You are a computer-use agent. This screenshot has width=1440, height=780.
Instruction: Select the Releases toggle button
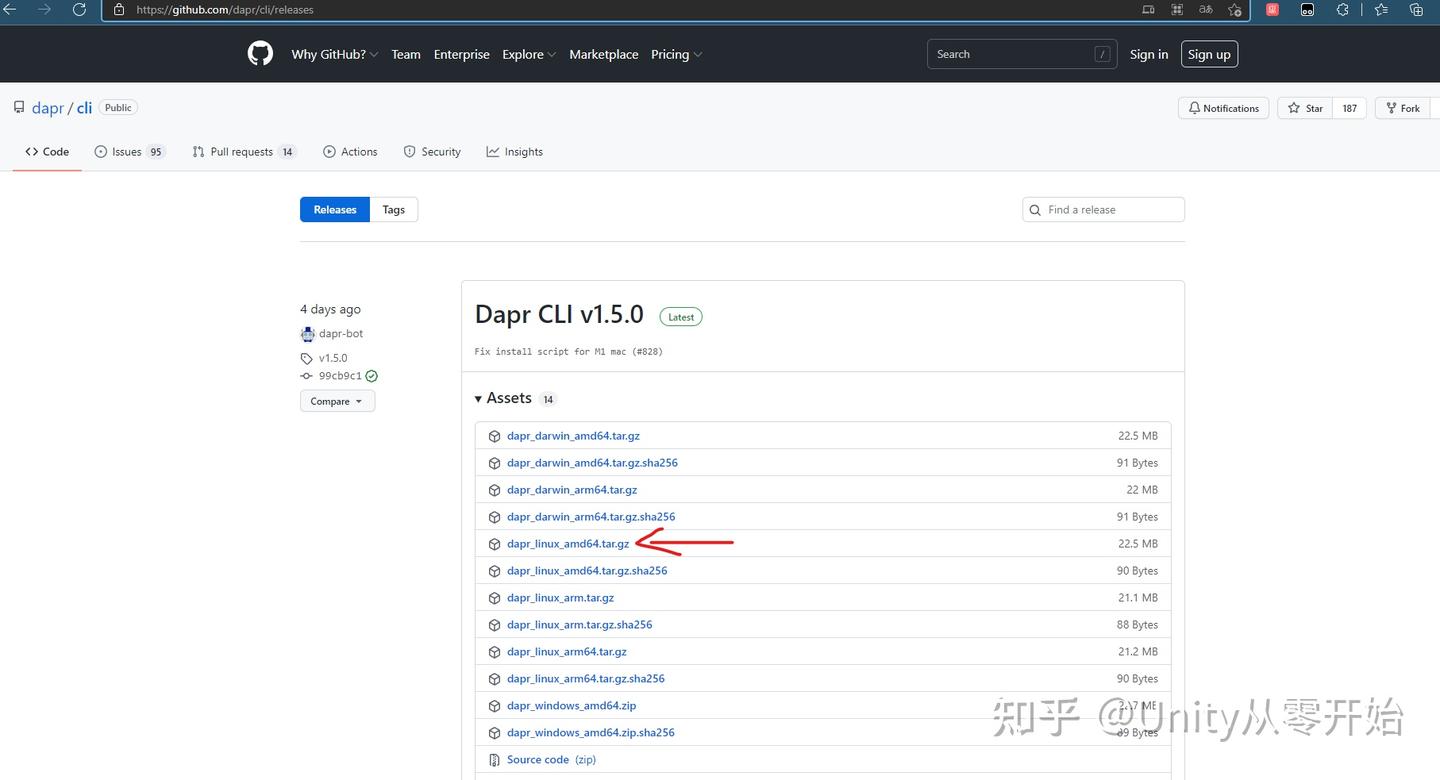pyautogui.click(x=335, y=210)
